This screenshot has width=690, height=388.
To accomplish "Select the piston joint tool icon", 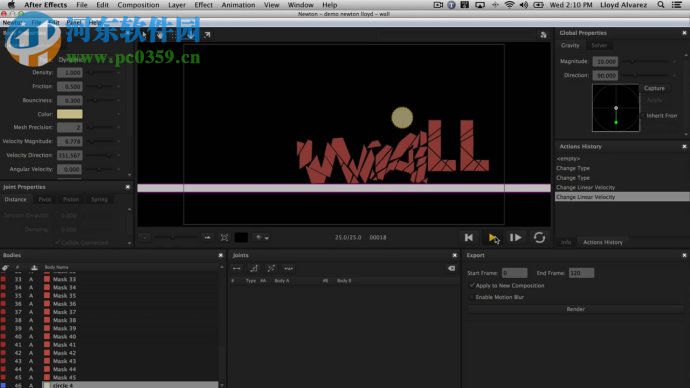I will pyautogui.click(x=271, y=268).
